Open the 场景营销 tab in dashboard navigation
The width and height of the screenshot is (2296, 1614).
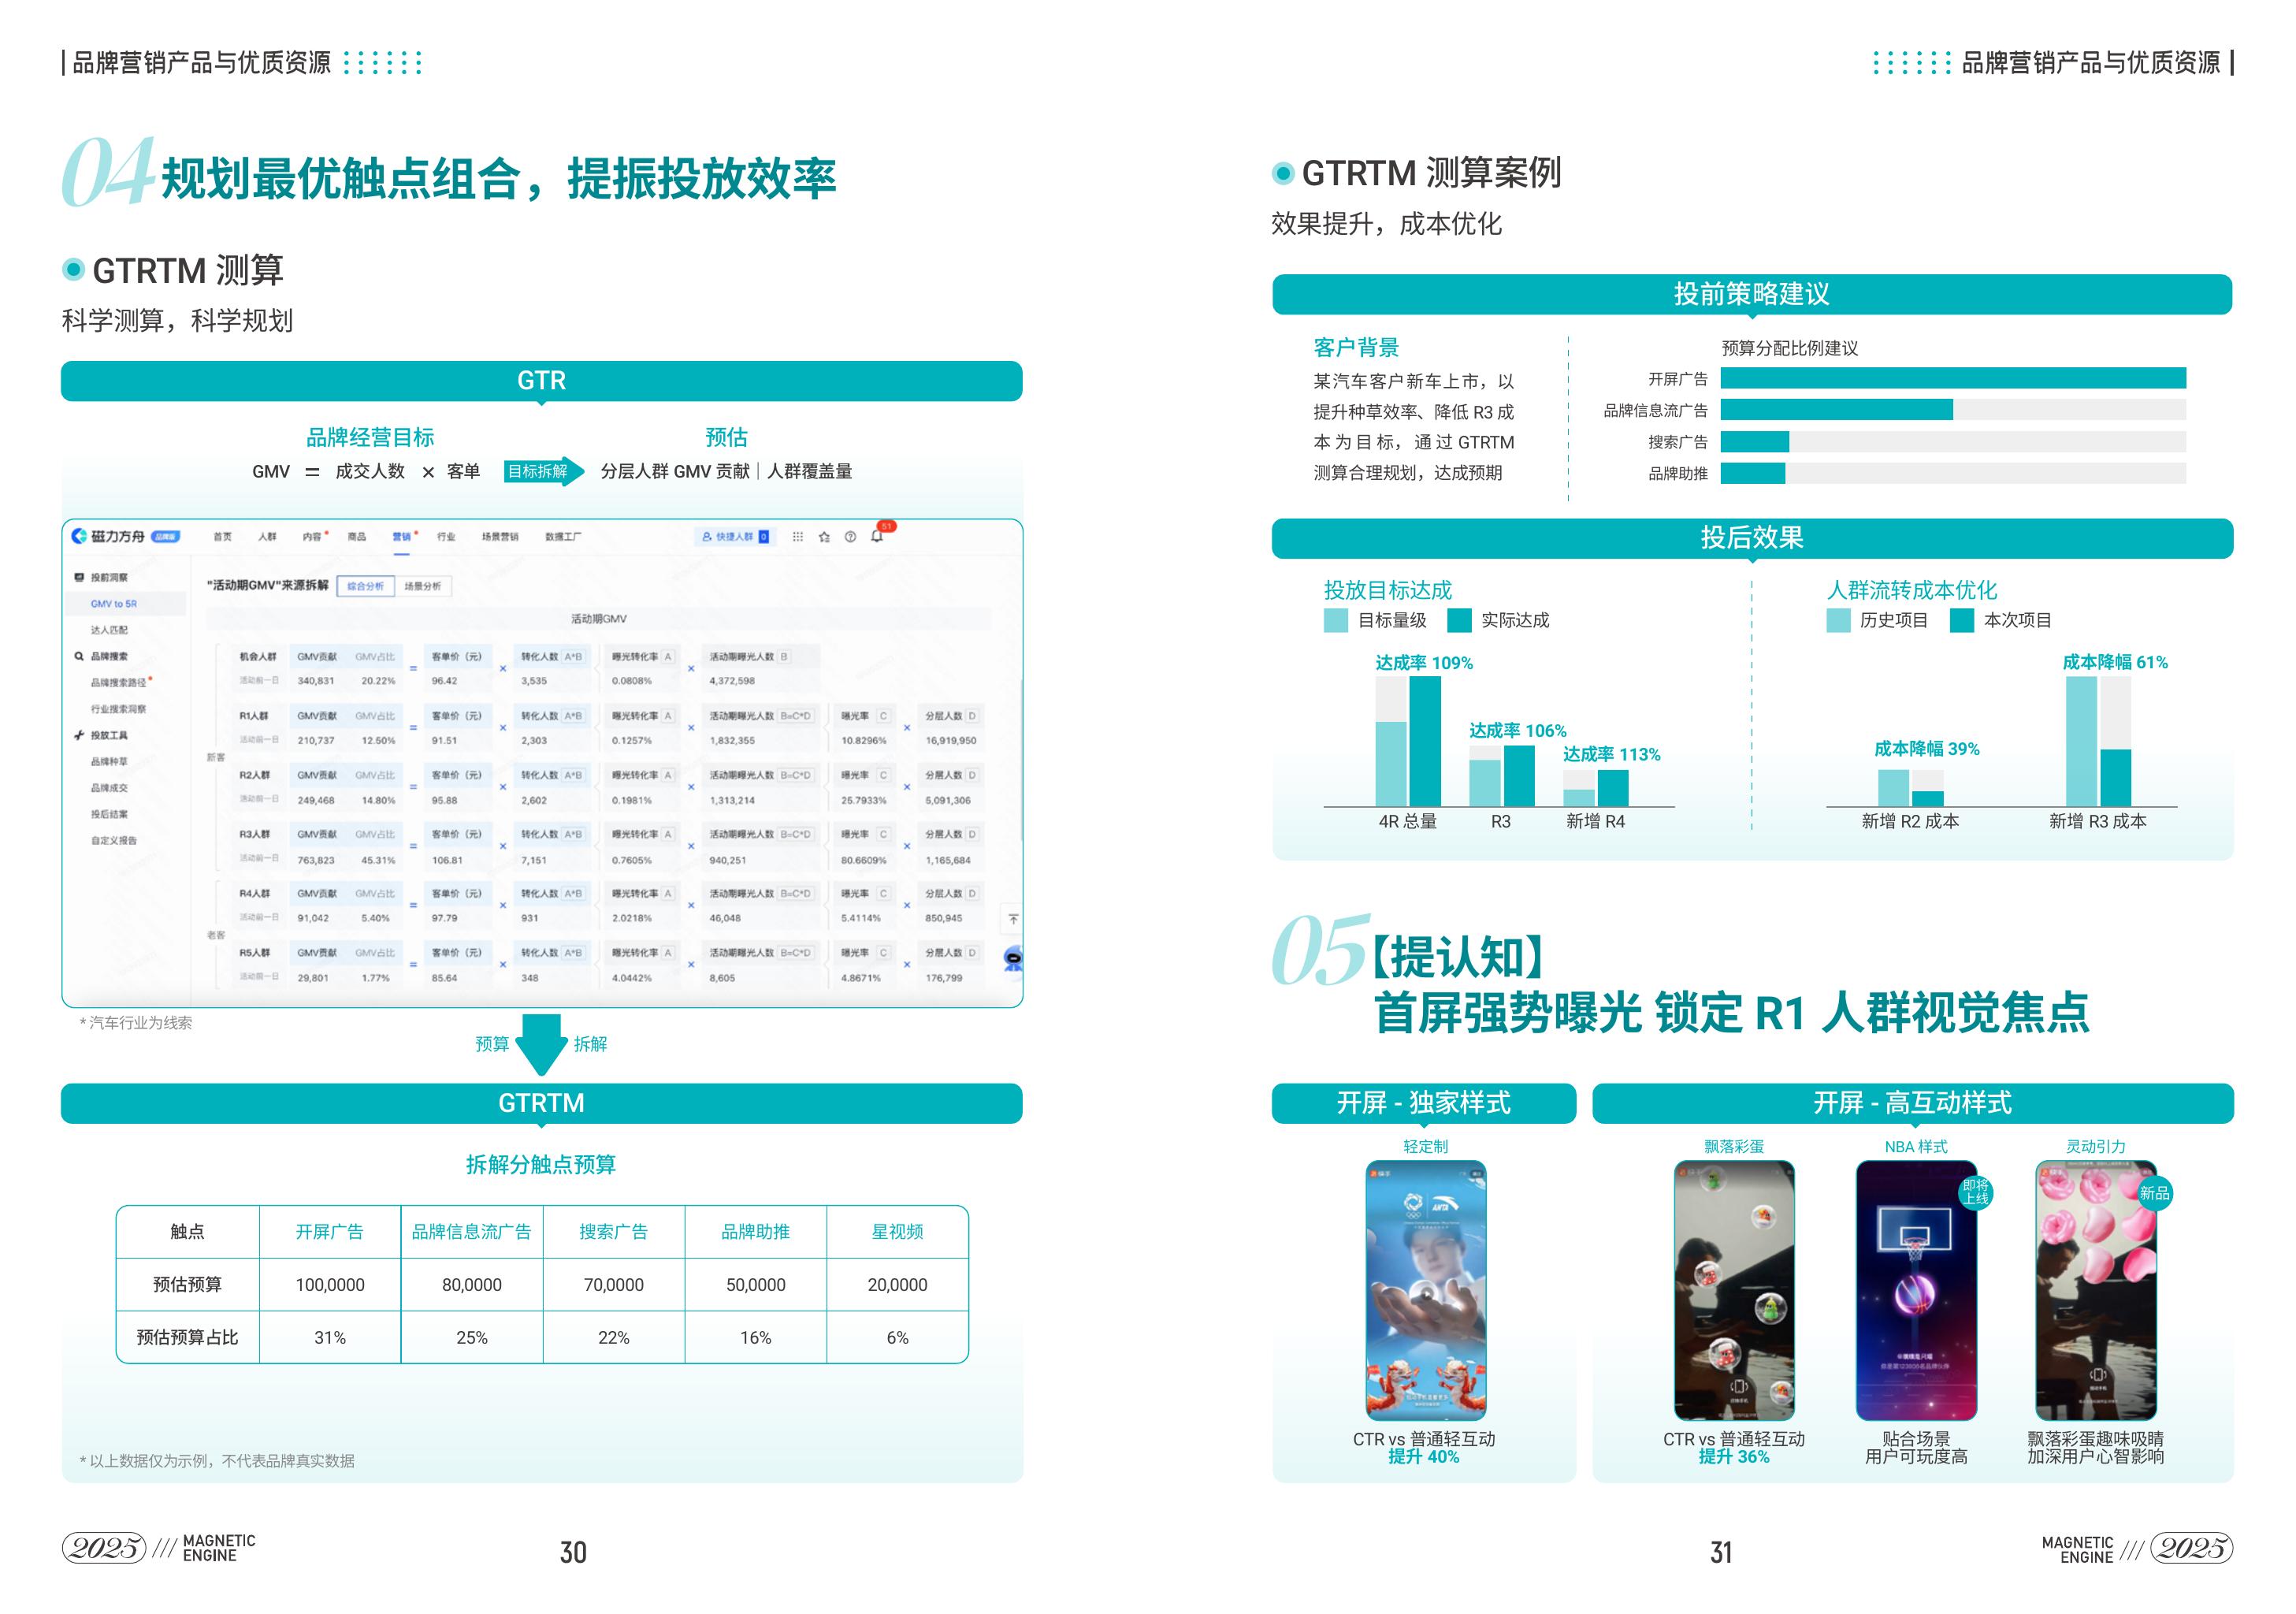tap(500, 537)
